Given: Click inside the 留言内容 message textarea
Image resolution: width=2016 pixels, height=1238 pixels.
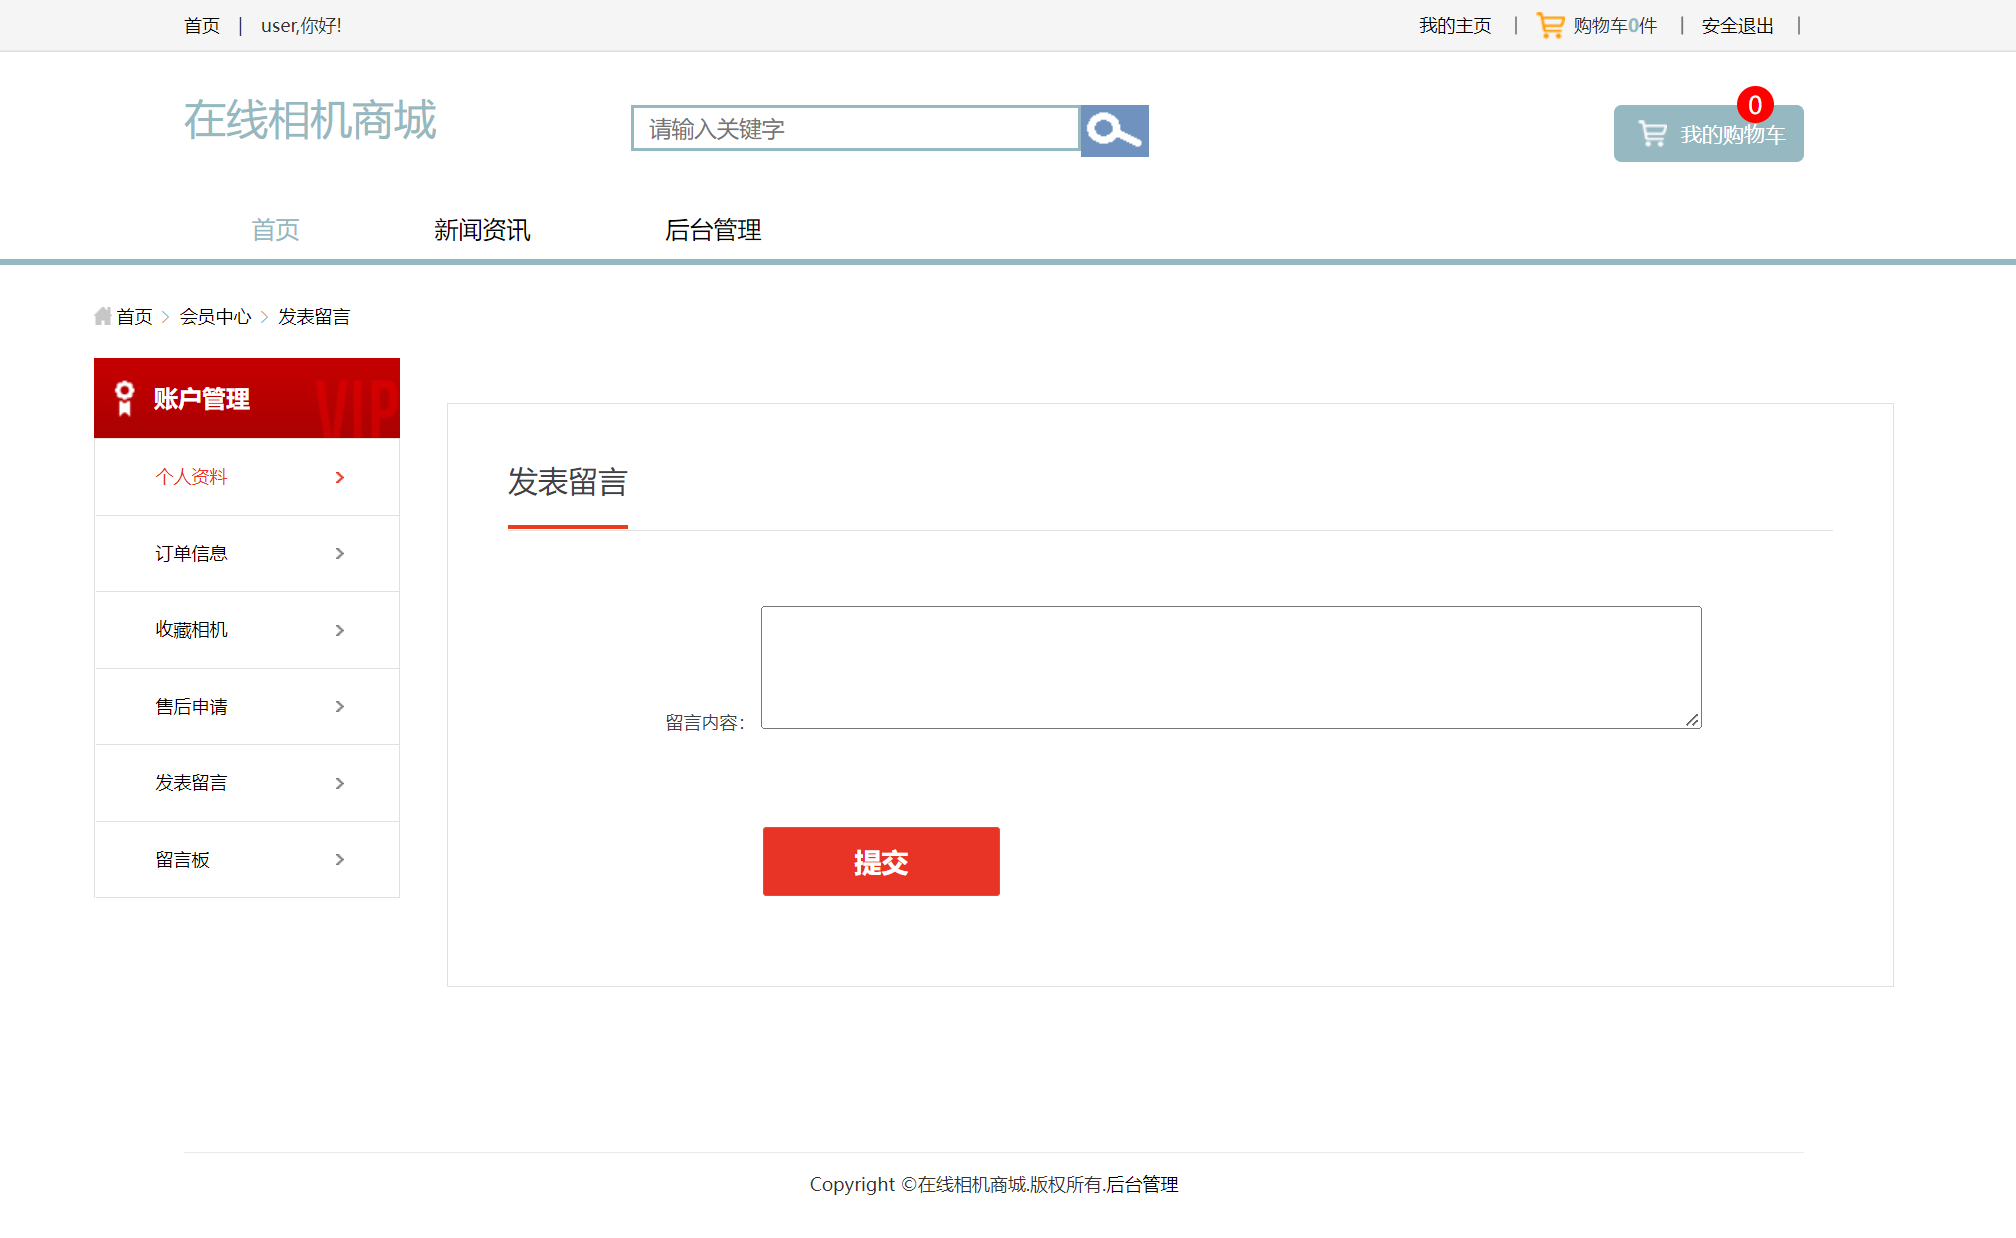Looking at the screenshot, I should pos(1230,666).
